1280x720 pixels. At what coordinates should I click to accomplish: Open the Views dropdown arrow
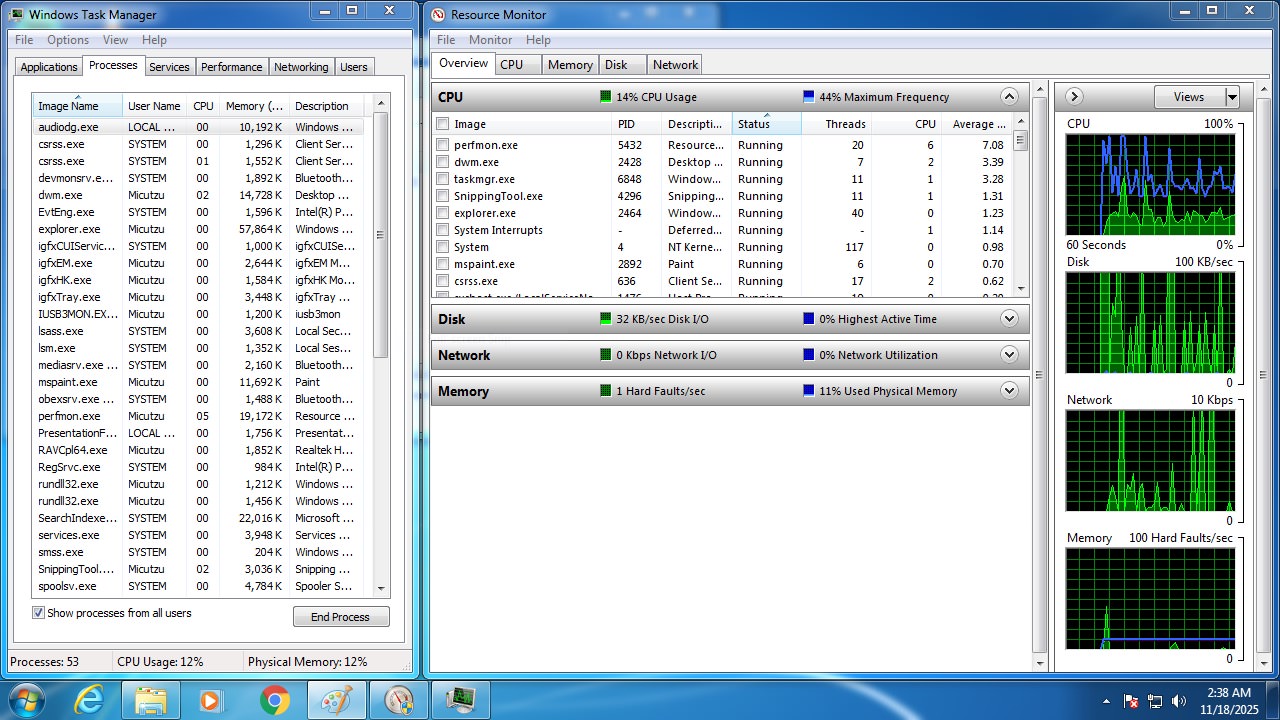(x=1232, y=97)
